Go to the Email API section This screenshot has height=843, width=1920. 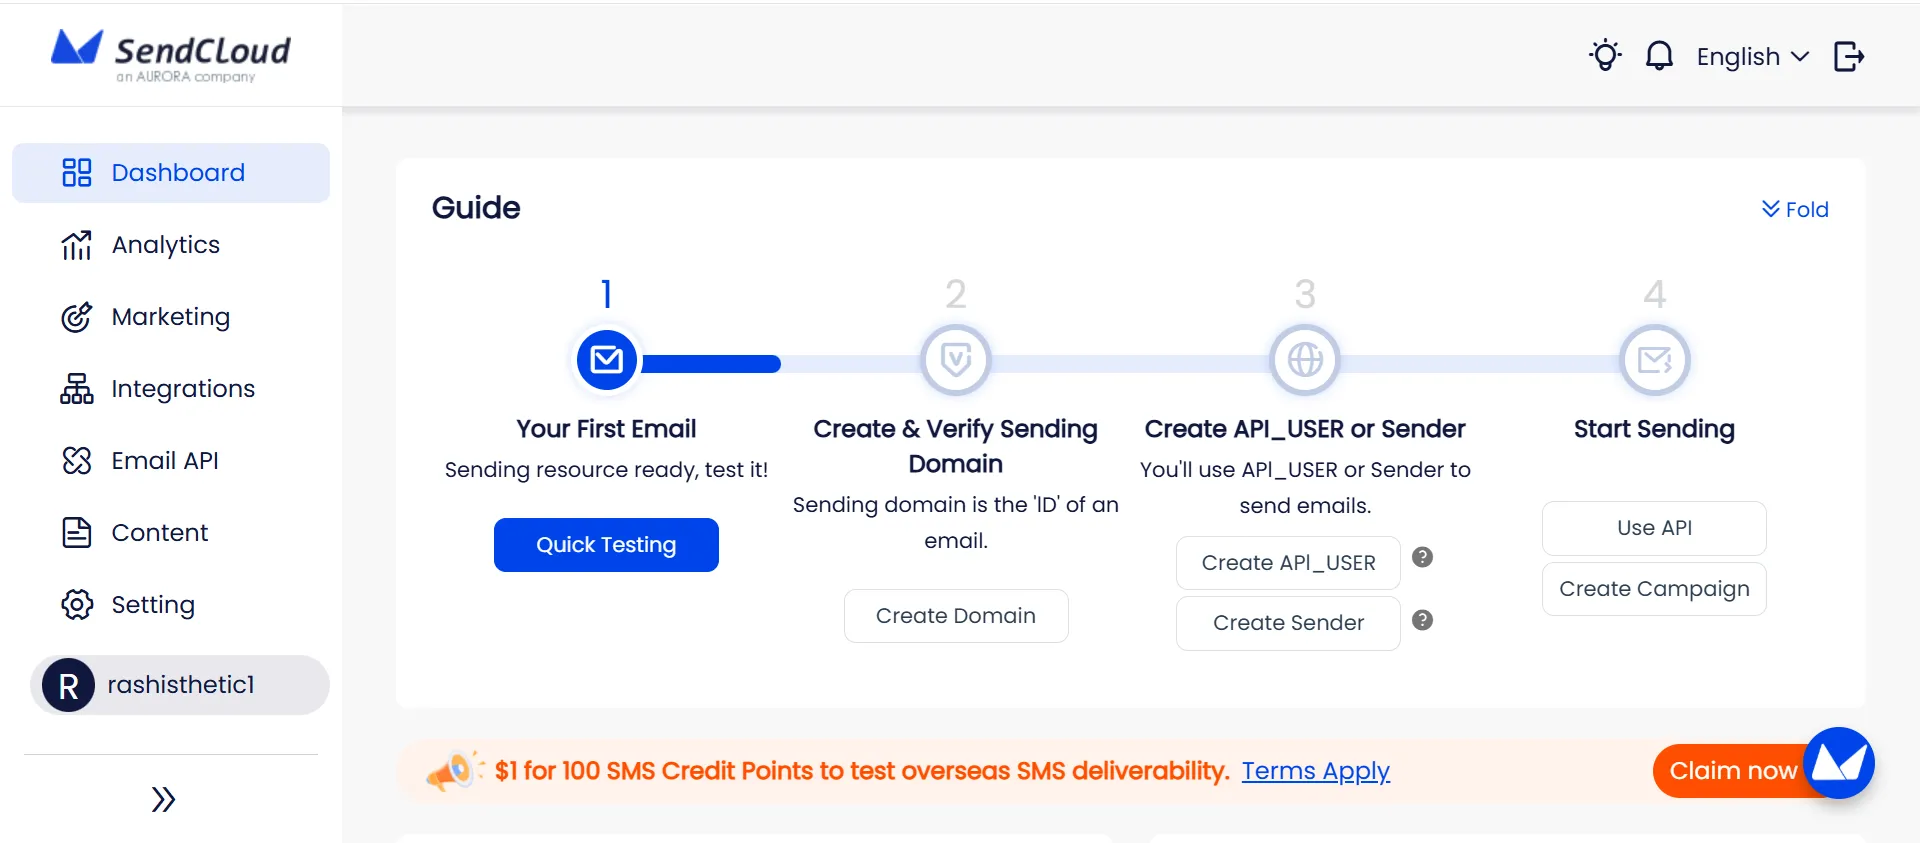pyautogui.click(x=165, y=460)
